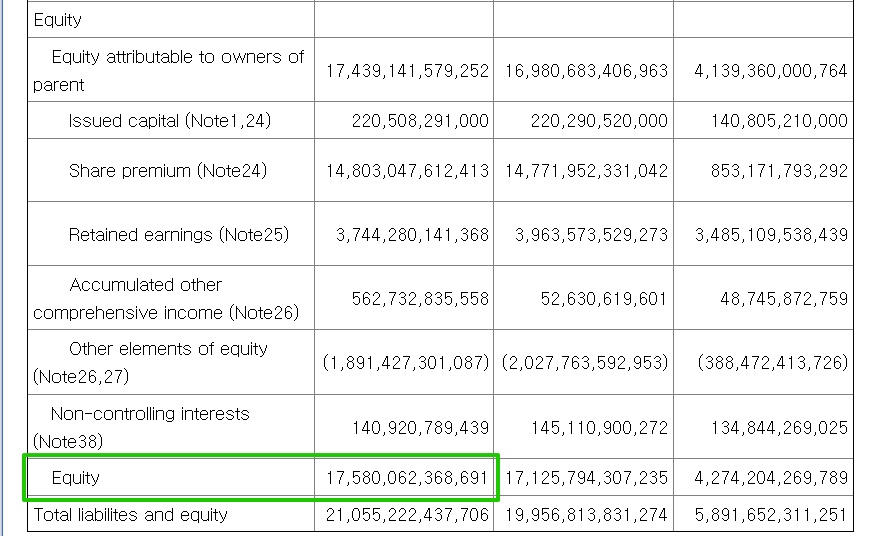Select Accumulated other comprehensive income (Note26) label
The image size is (881, 536).
pyautogui.click(x=166, y=299)
